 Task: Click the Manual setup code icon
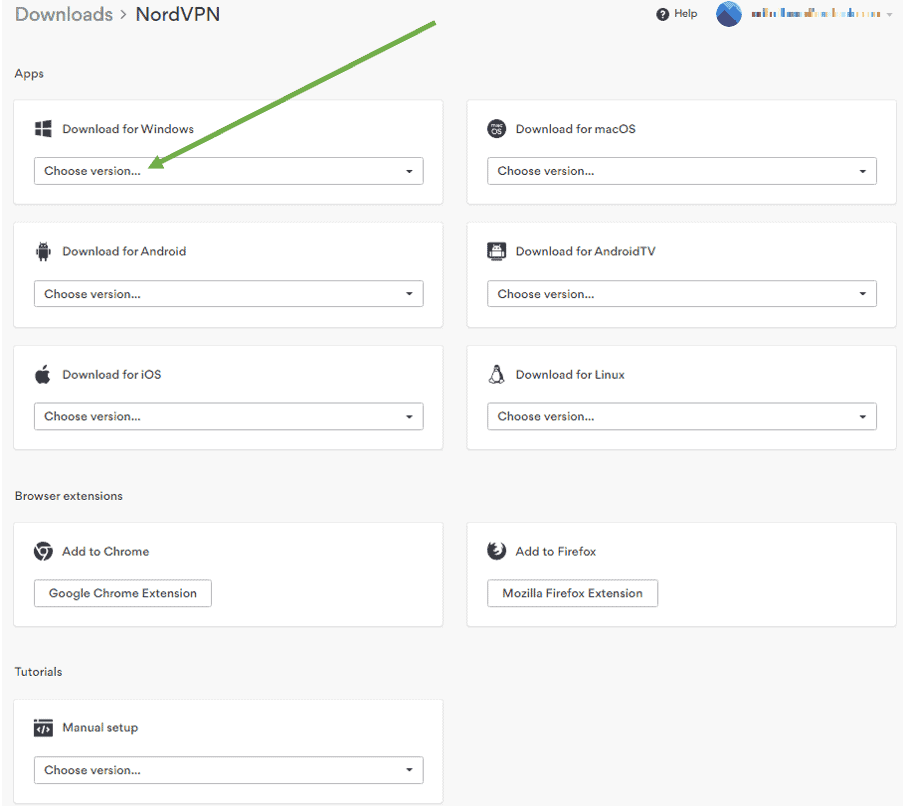pyautogui.click(x=43, y=728)
